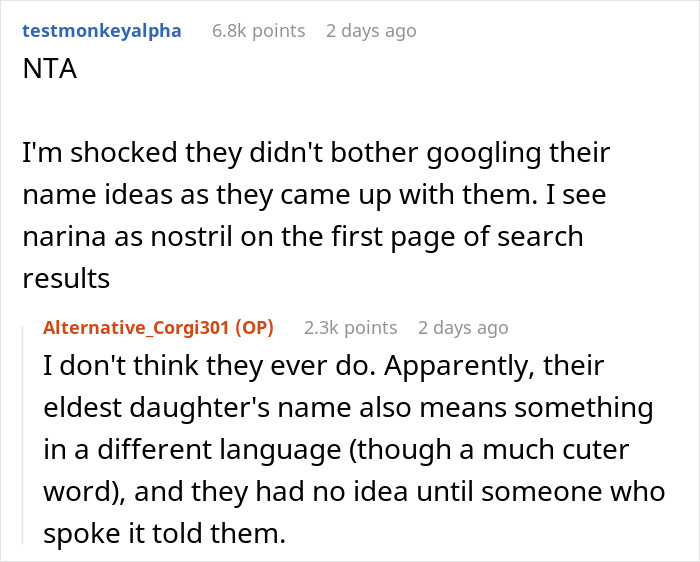
Task: Click the line 'I don't think they ever do'
Action: pyautogui.click(x=324, y=366)
